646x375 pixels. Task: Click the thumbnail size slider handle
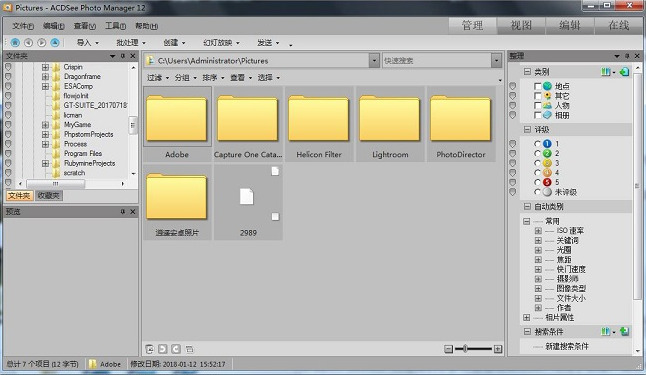pyautogui.click(x=465, y=349)
